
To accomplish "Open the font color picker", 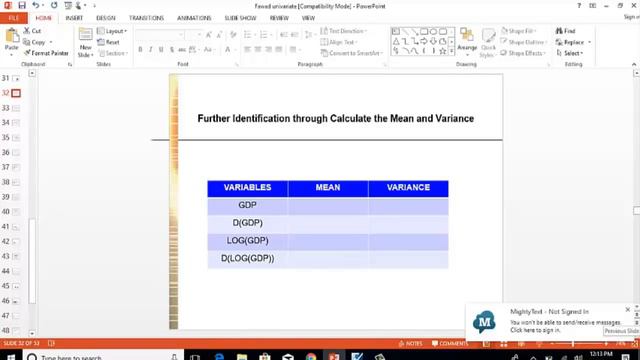I will [x=230, y=49].
